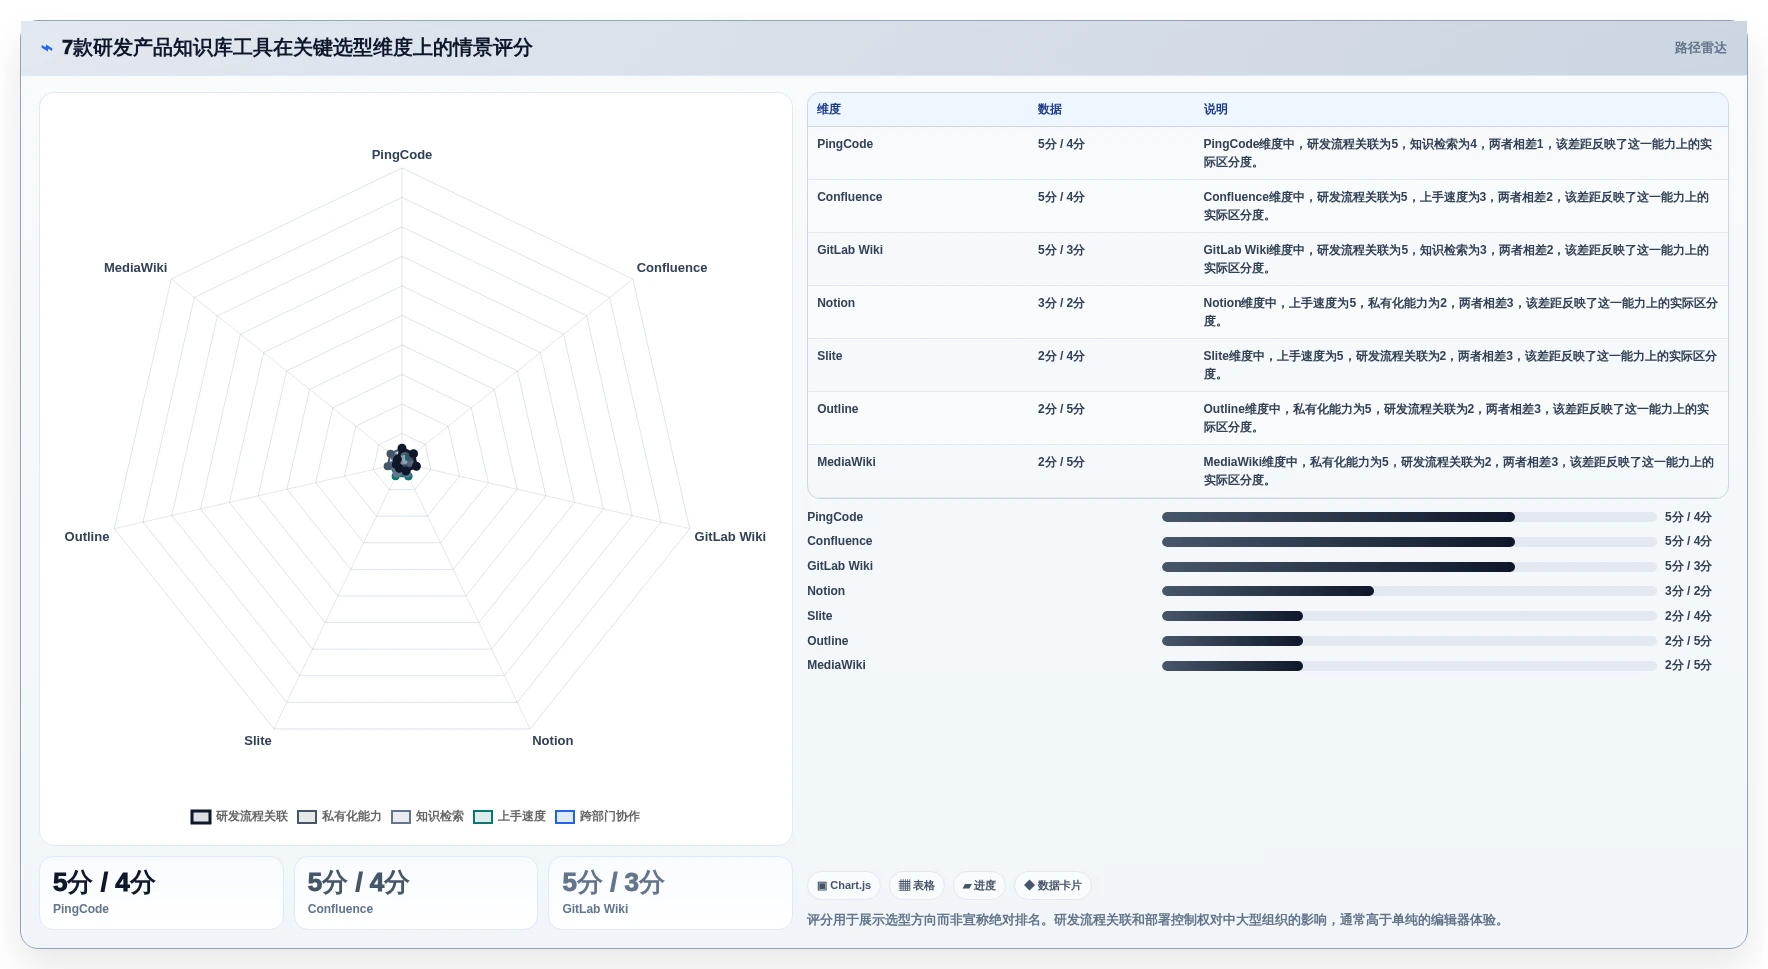Viewport: 1768px width, 969px height.
Task: Click the Notion axis label on radar
Action: pos(553,741)
